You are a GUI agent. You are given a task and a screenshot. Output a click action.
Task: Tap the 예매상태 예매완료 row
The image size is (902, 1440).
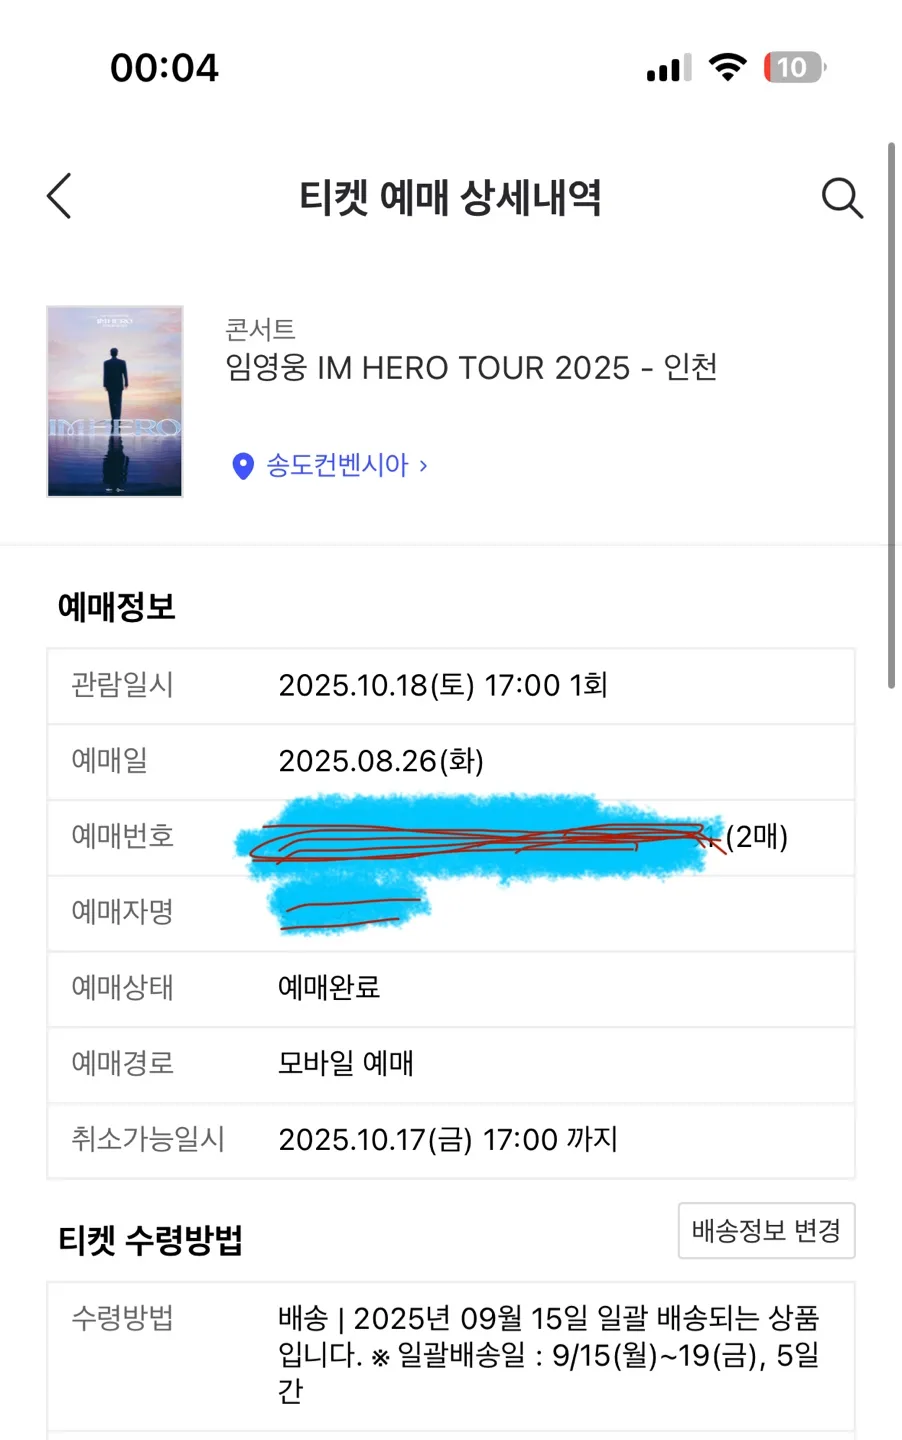(451, 989)
